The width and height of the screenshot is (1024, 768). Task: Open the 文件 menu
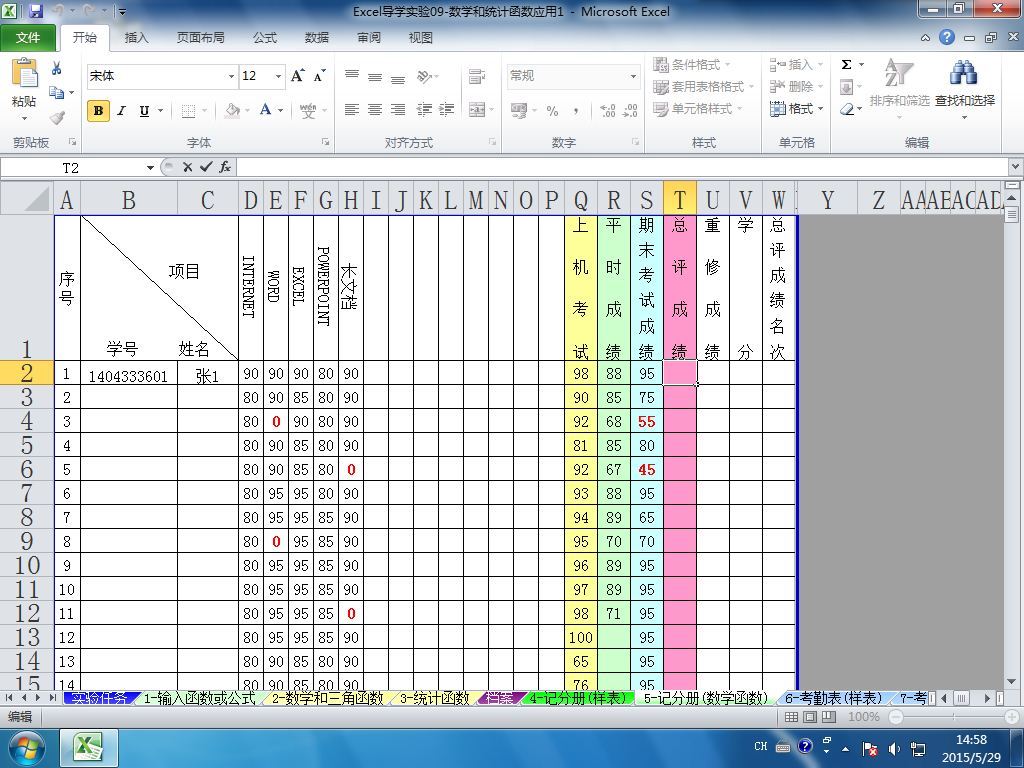coord(28,37)
